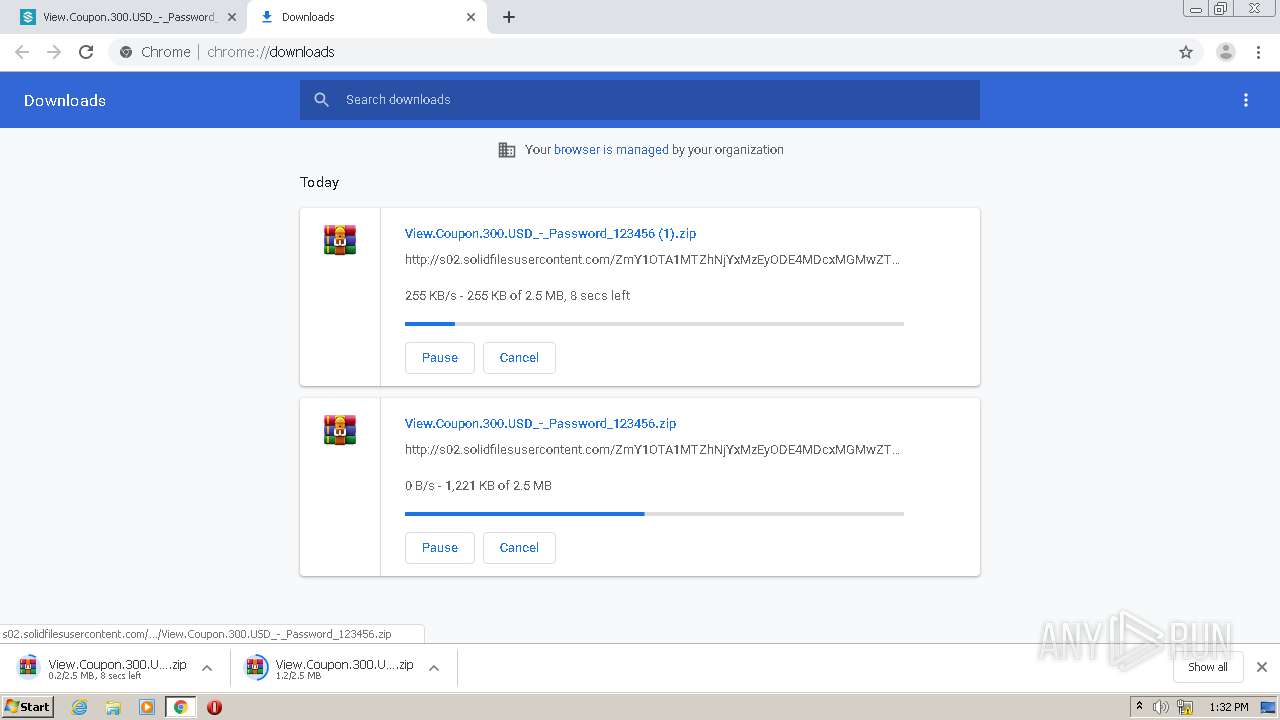
Task: Reload the downloads page
Action: [86, 52]
